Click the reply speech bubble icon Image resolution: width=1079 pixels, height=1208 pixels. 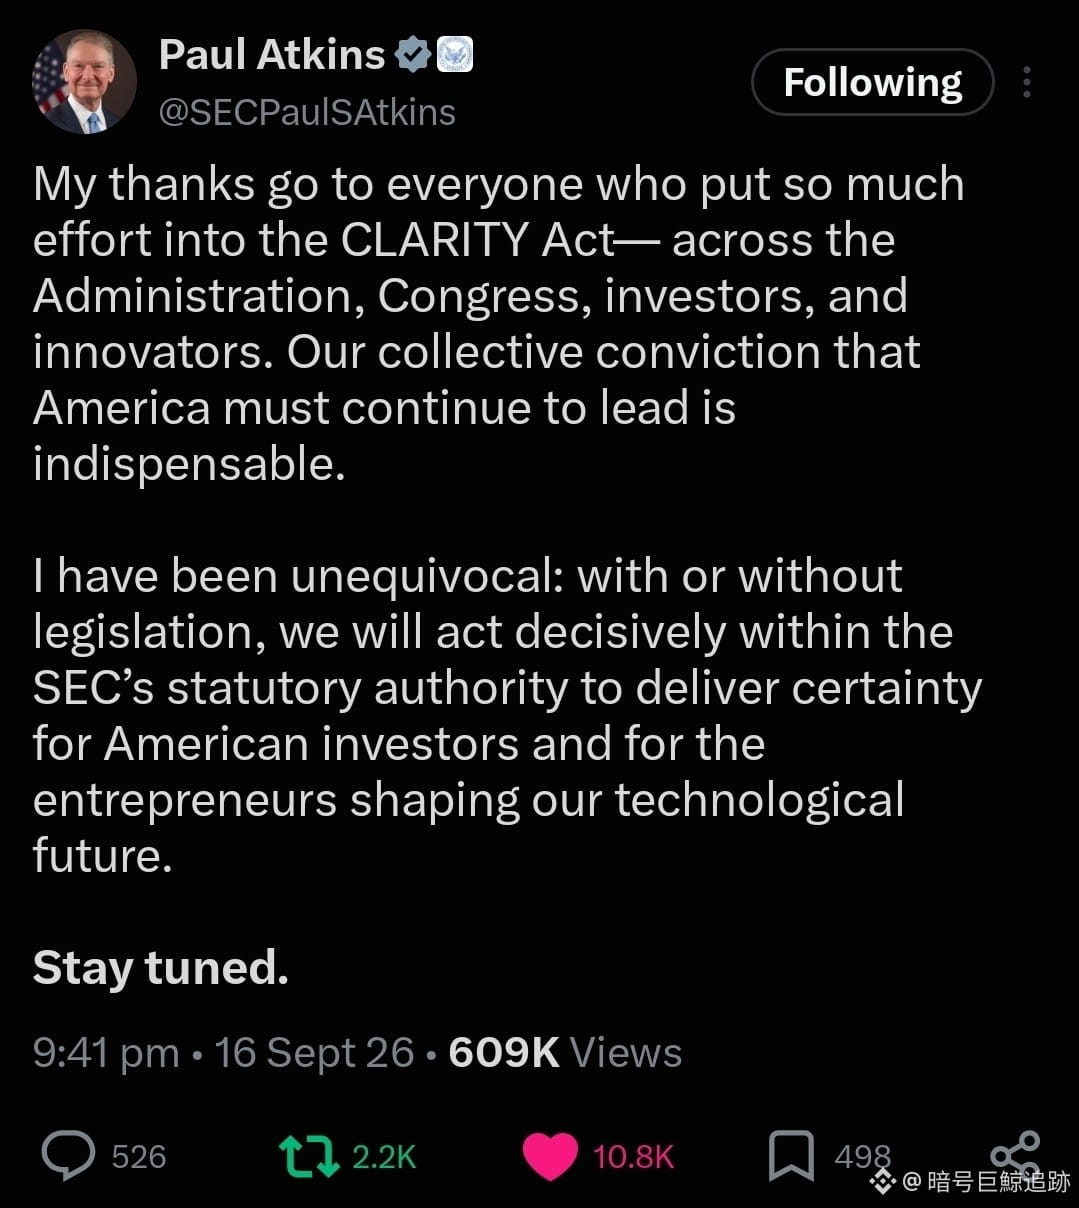tap(68, 1155)
